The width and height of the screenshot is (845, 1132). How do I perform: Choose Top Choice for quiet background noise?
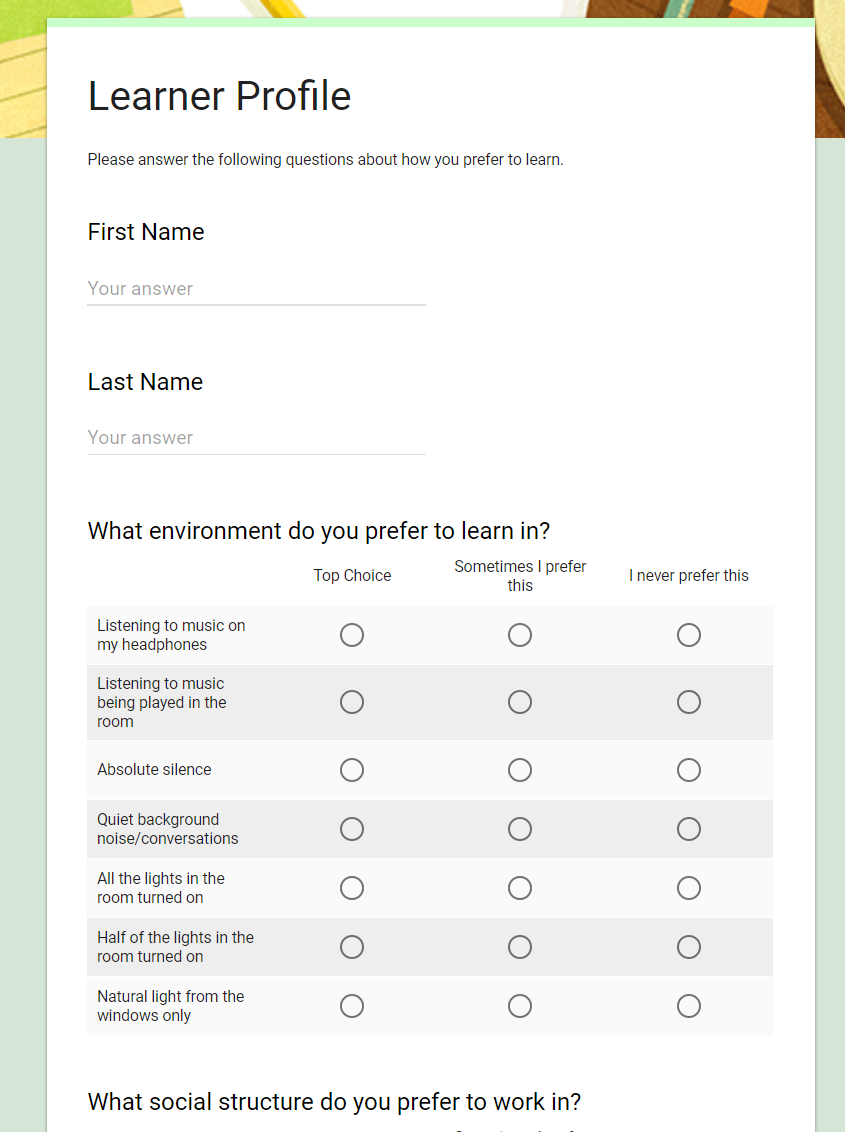(x=352, y=829)
